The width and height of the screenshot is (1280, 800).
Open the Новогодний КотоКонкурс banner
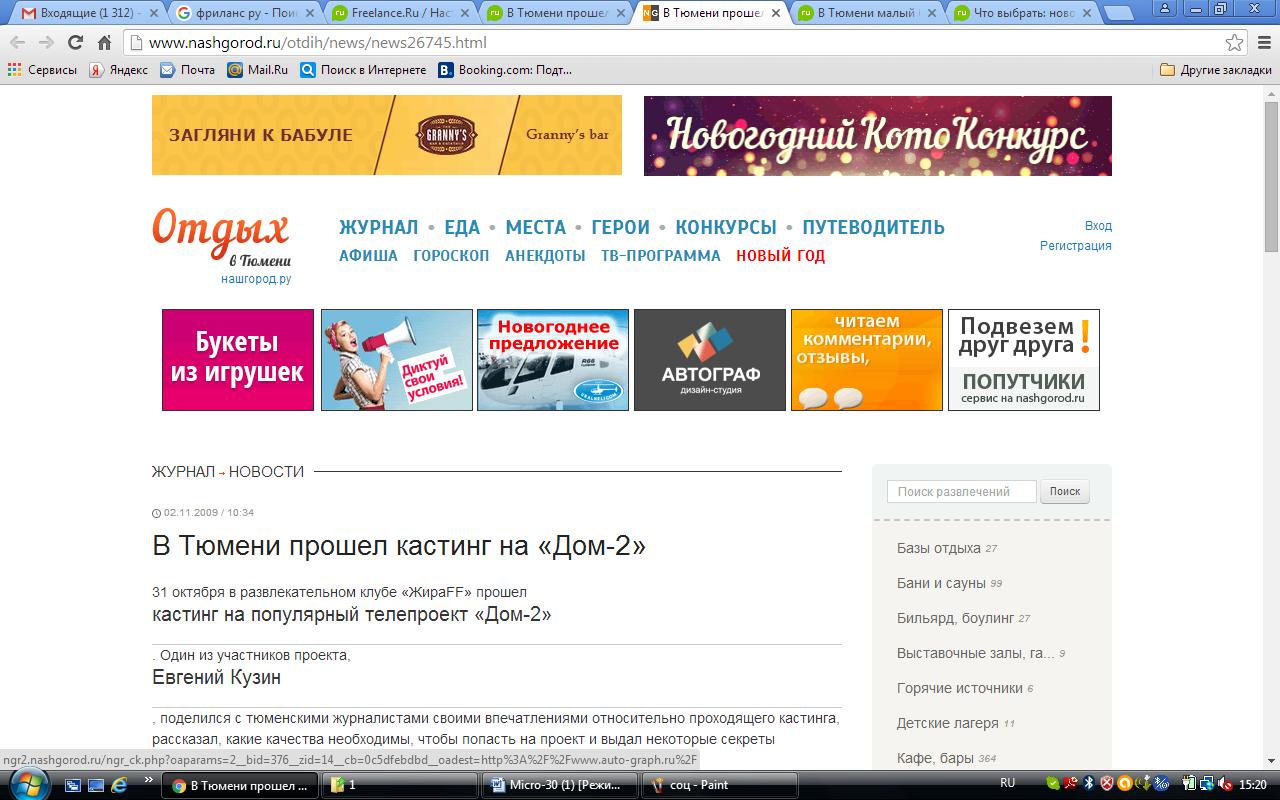[x=878, y=135]
